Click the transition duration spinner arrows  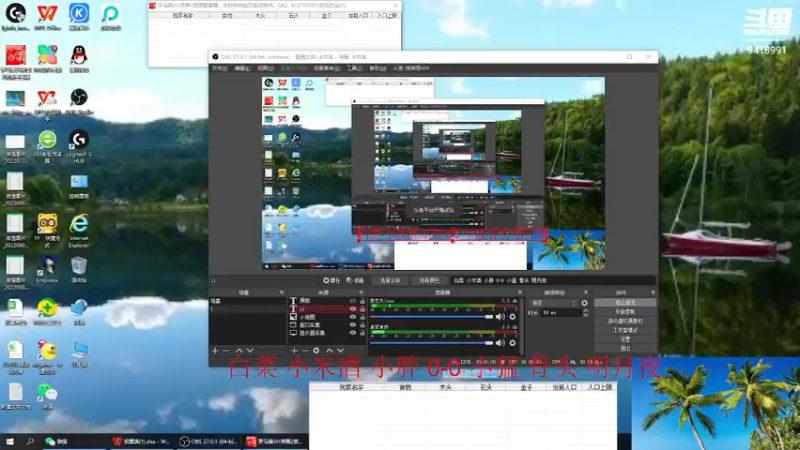[x=585, y=313]
